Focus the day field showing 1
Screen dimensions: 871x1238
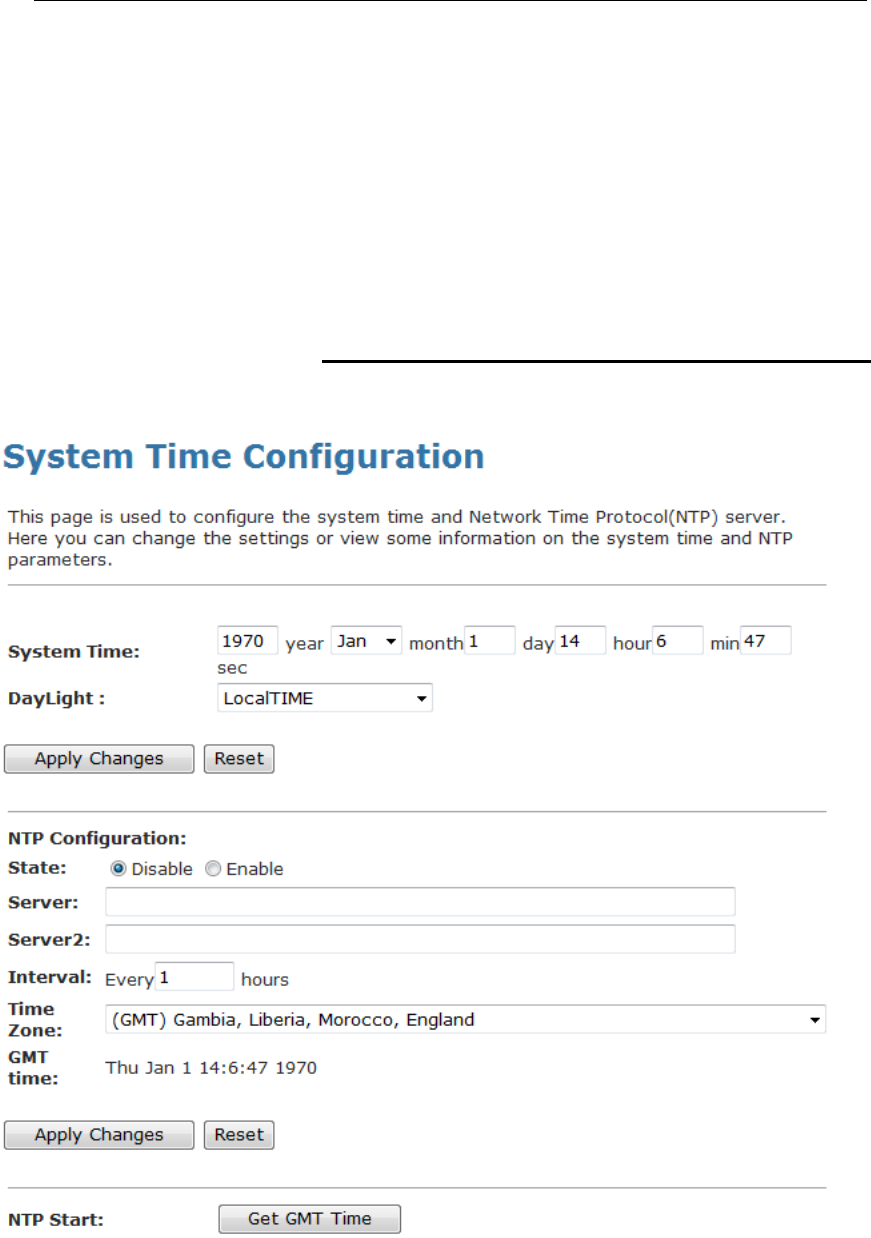point(490,640)
